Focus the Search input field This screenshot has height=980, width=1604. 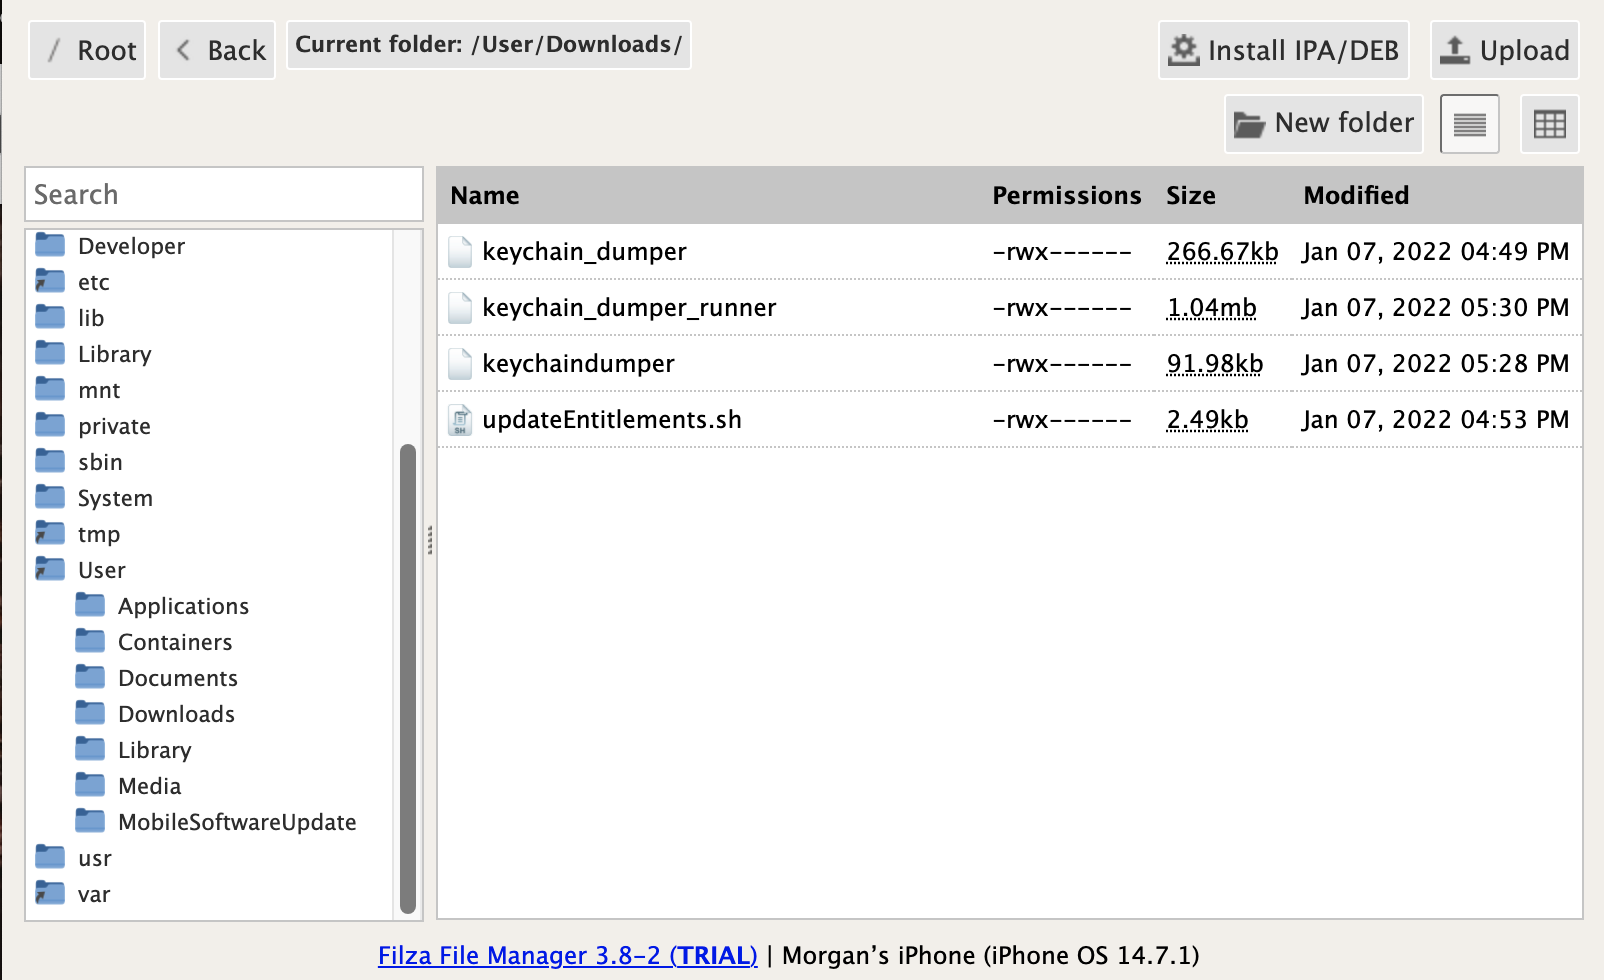(224, 194)
